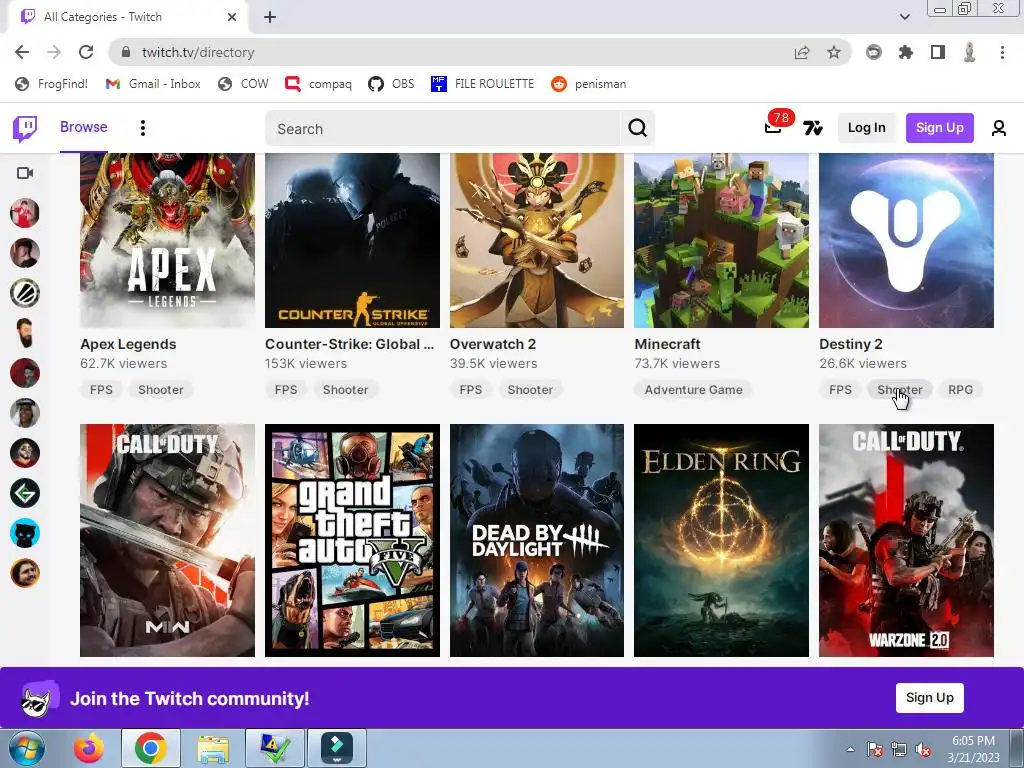Open the compaq bookmark

pyautogui.click(x=319, y=84)
